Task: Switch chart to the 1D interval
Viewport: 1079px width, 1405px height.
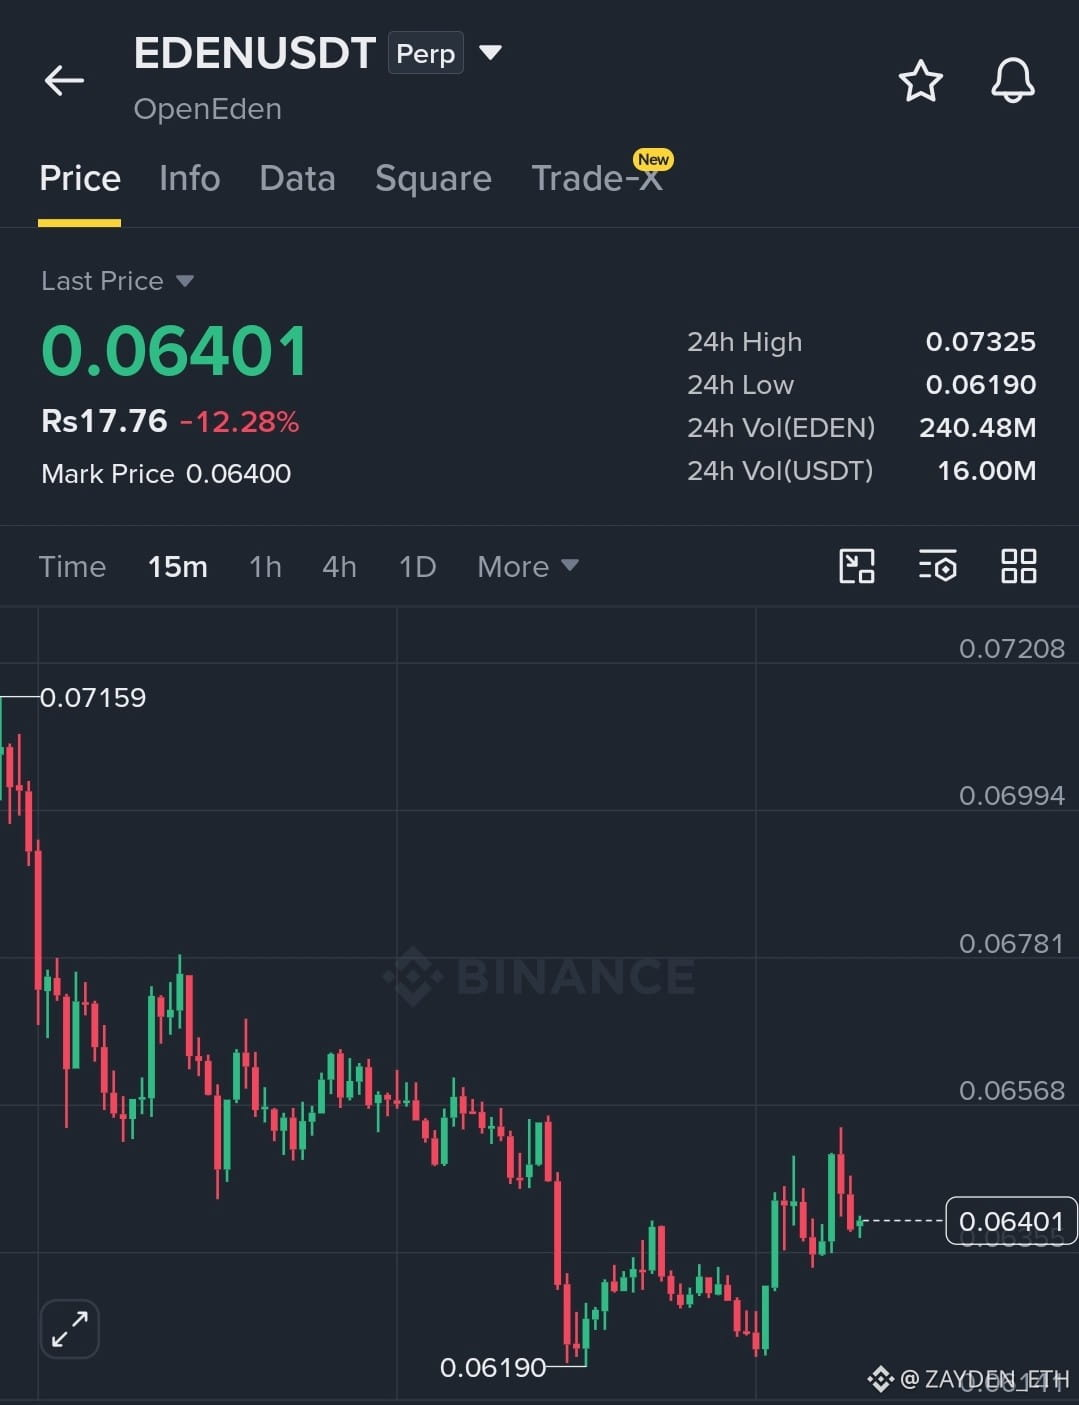Action: click(417, 567)
